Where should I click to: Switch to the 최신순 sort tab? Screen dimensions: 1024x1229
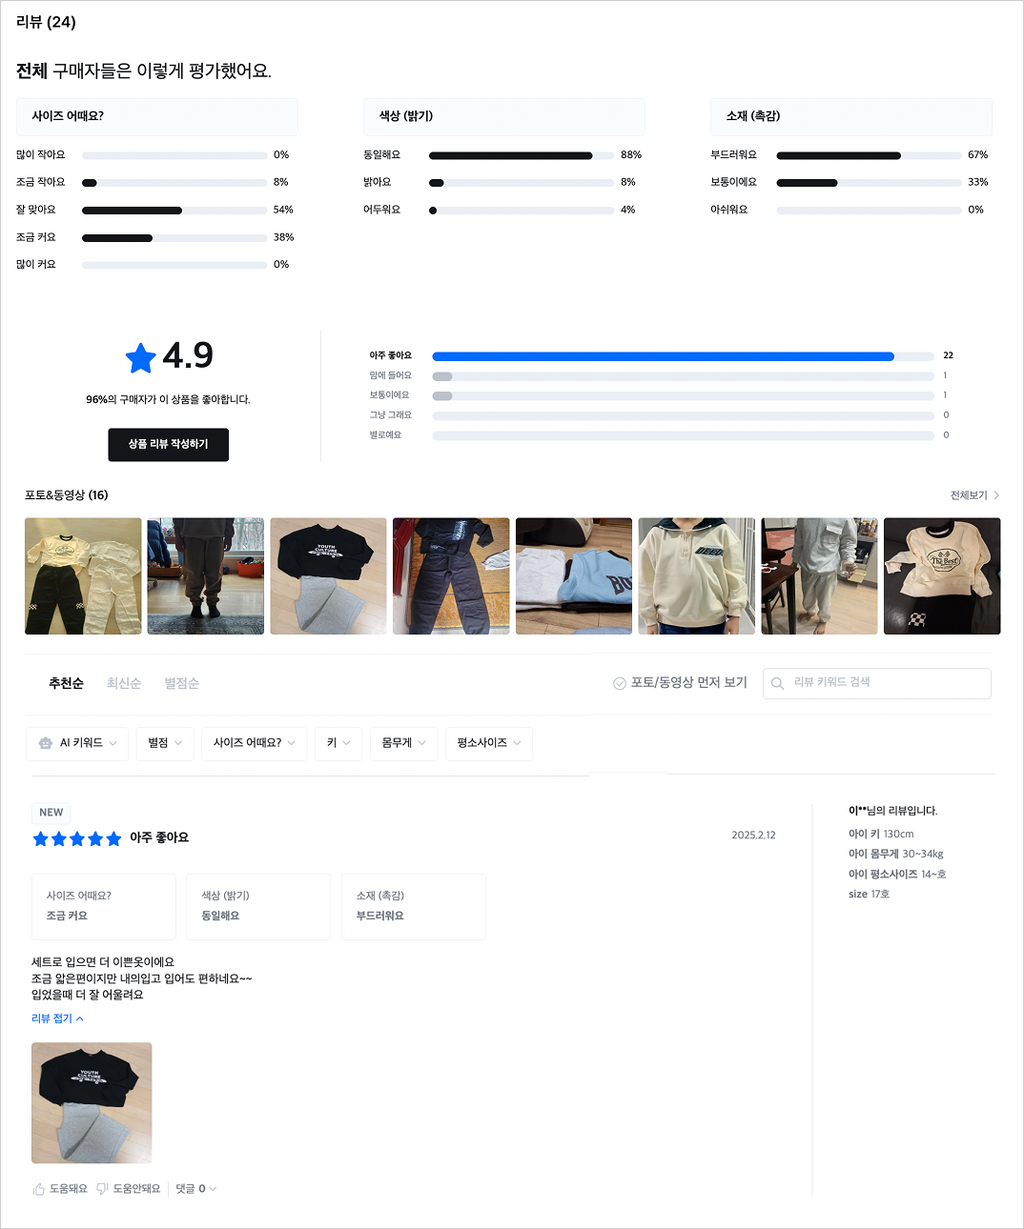pyautogui.click(x=124, y=683)
